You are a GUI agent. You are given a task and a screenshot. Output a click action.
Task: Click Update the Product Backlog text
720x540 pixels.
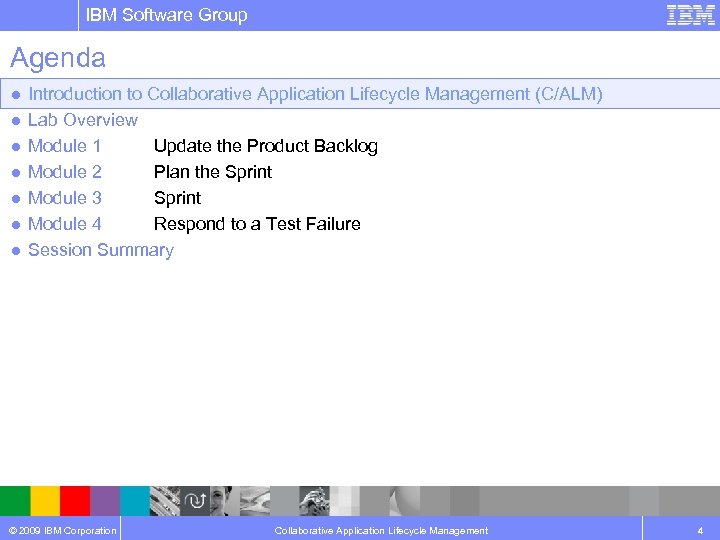click(x=265, y=146)
